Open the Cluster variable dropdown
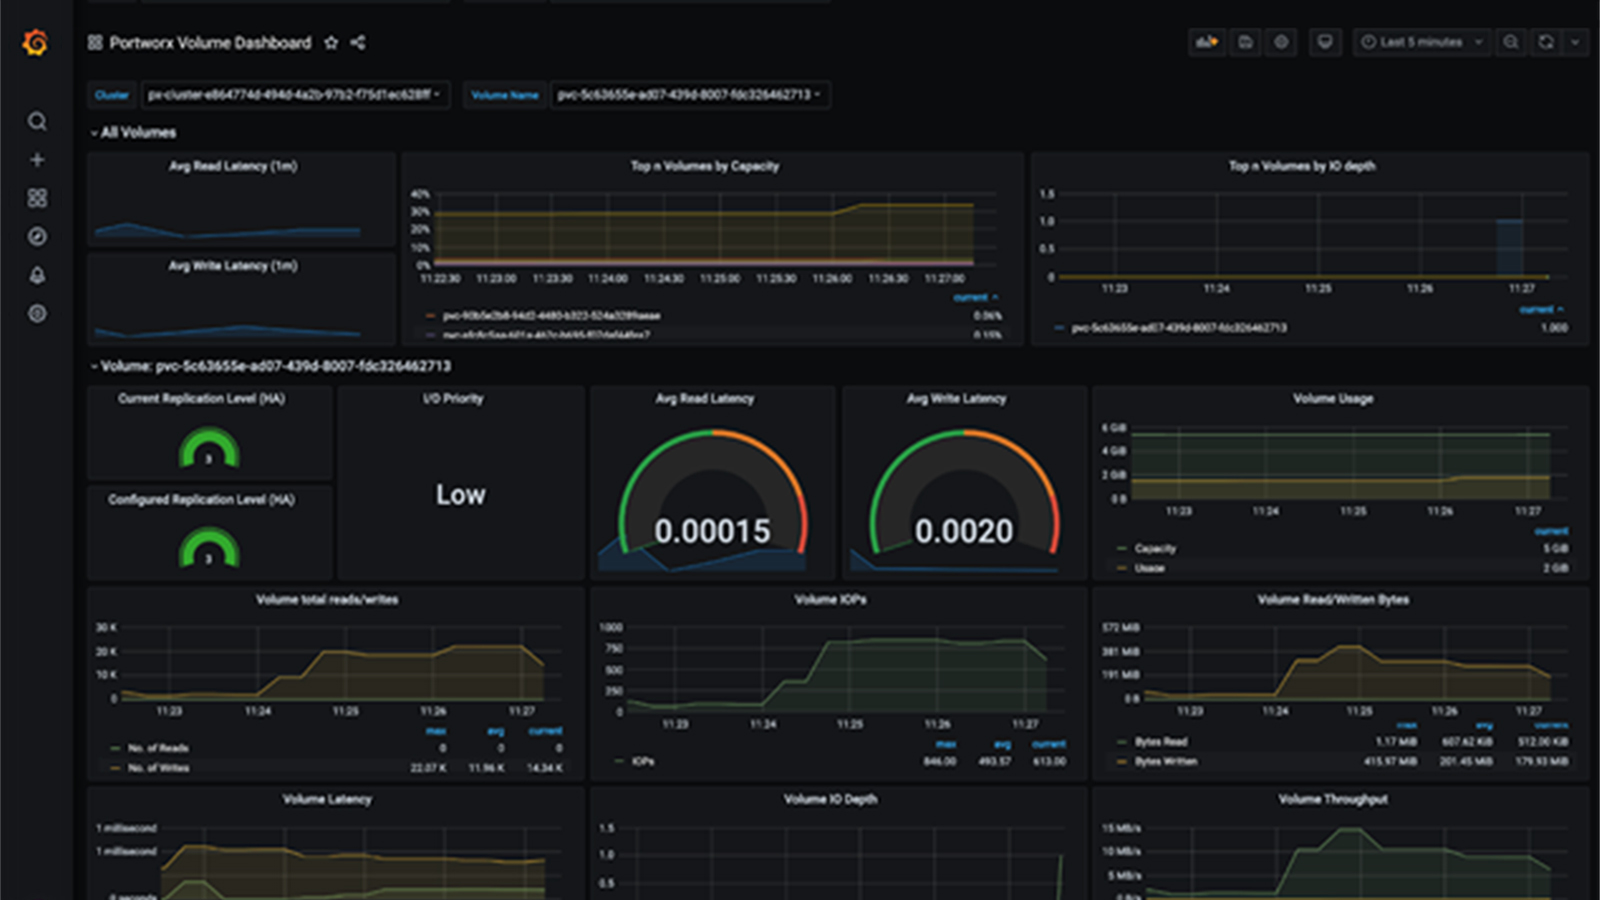Viewport: 1600px width, 900px height. (x=295, y=95)
